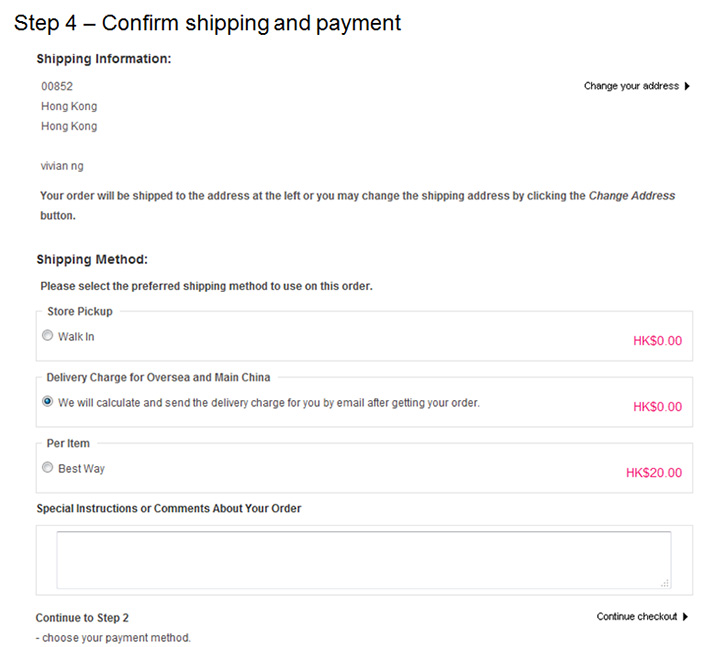Image resolution: width=715 pixels, height=647 pixels.
Task: Click the comments box resize grip
Action: pos(665,583)
